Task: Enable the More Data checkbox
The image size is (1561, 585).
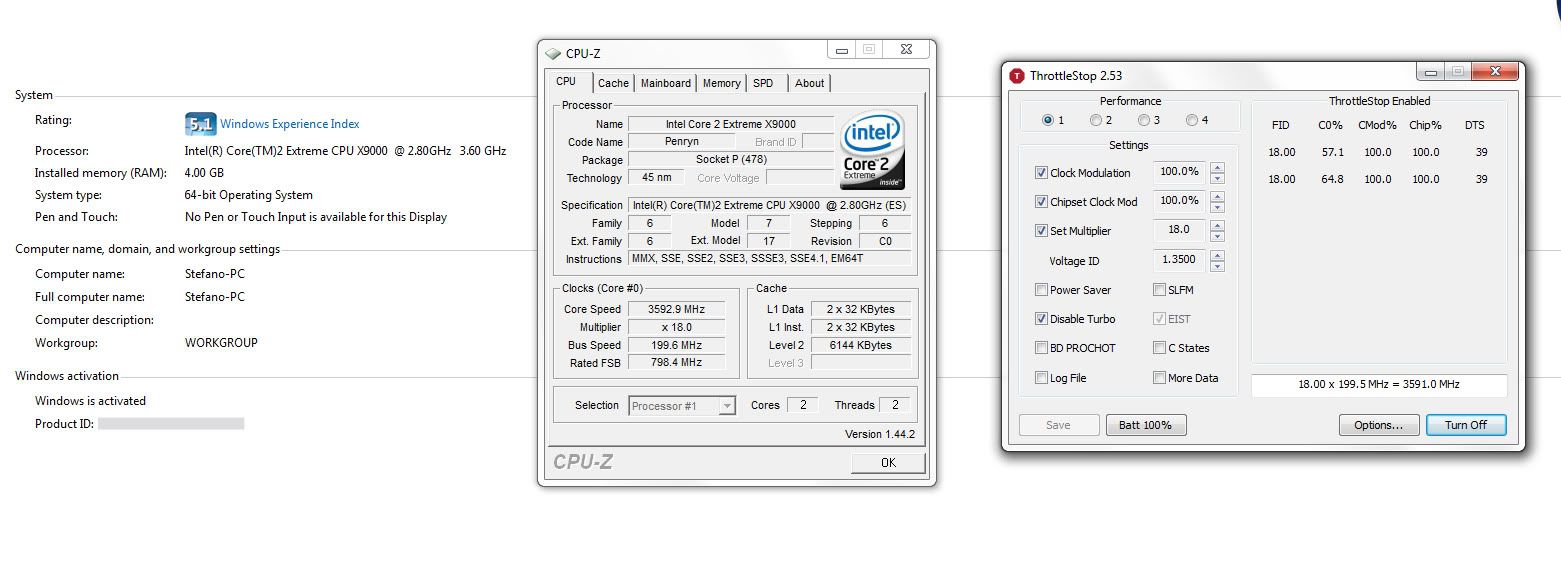Action: [1159, 378]
